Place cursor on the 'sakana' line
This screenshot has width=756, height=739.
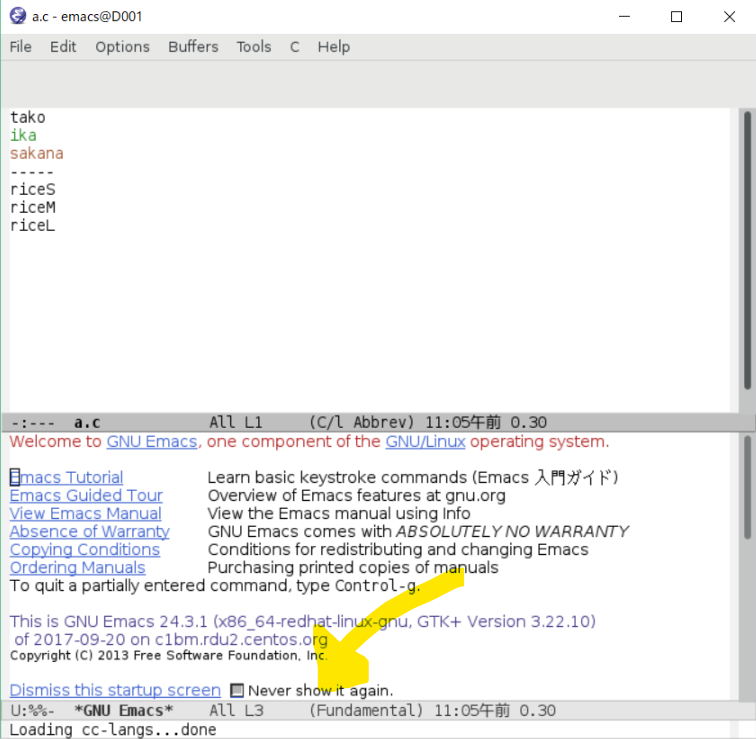pyautogui.click(x=37, y=153)
